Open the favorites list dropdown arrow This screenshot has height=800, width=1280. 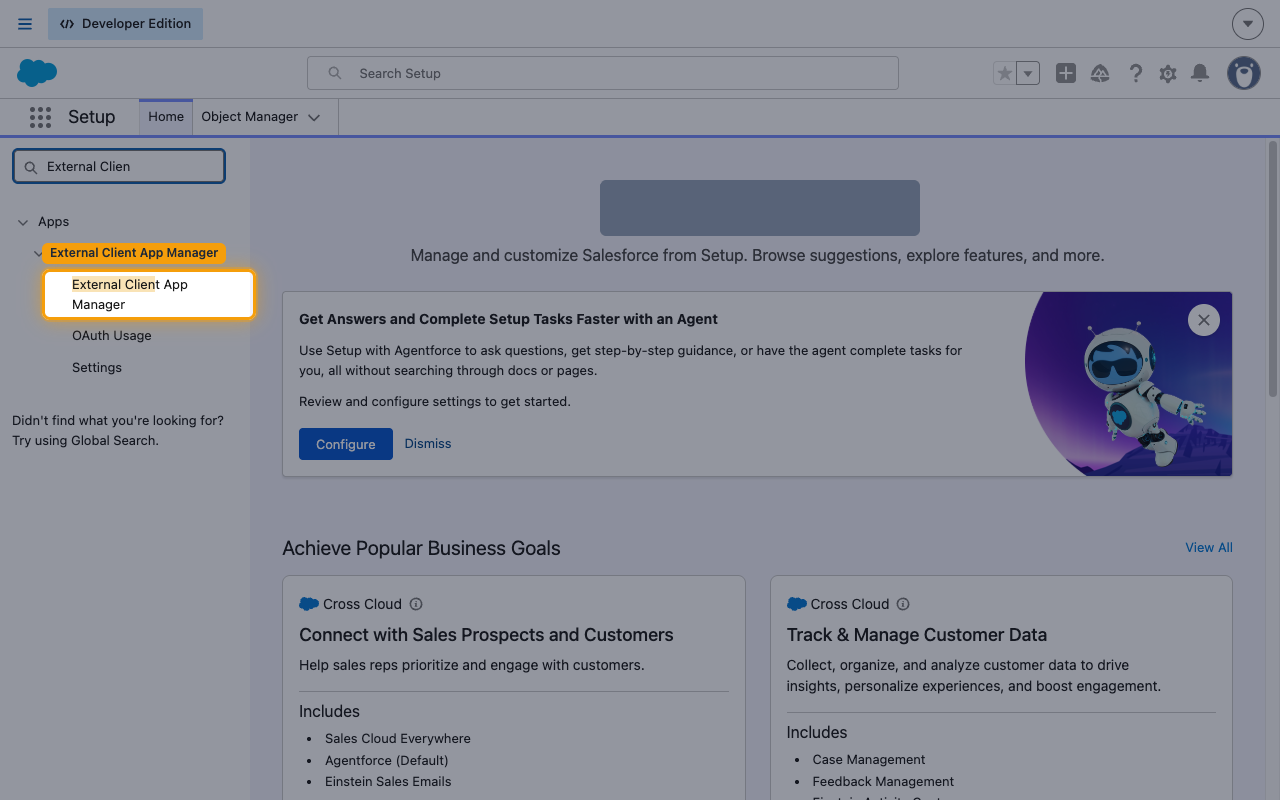click(x=1028, y=73)
